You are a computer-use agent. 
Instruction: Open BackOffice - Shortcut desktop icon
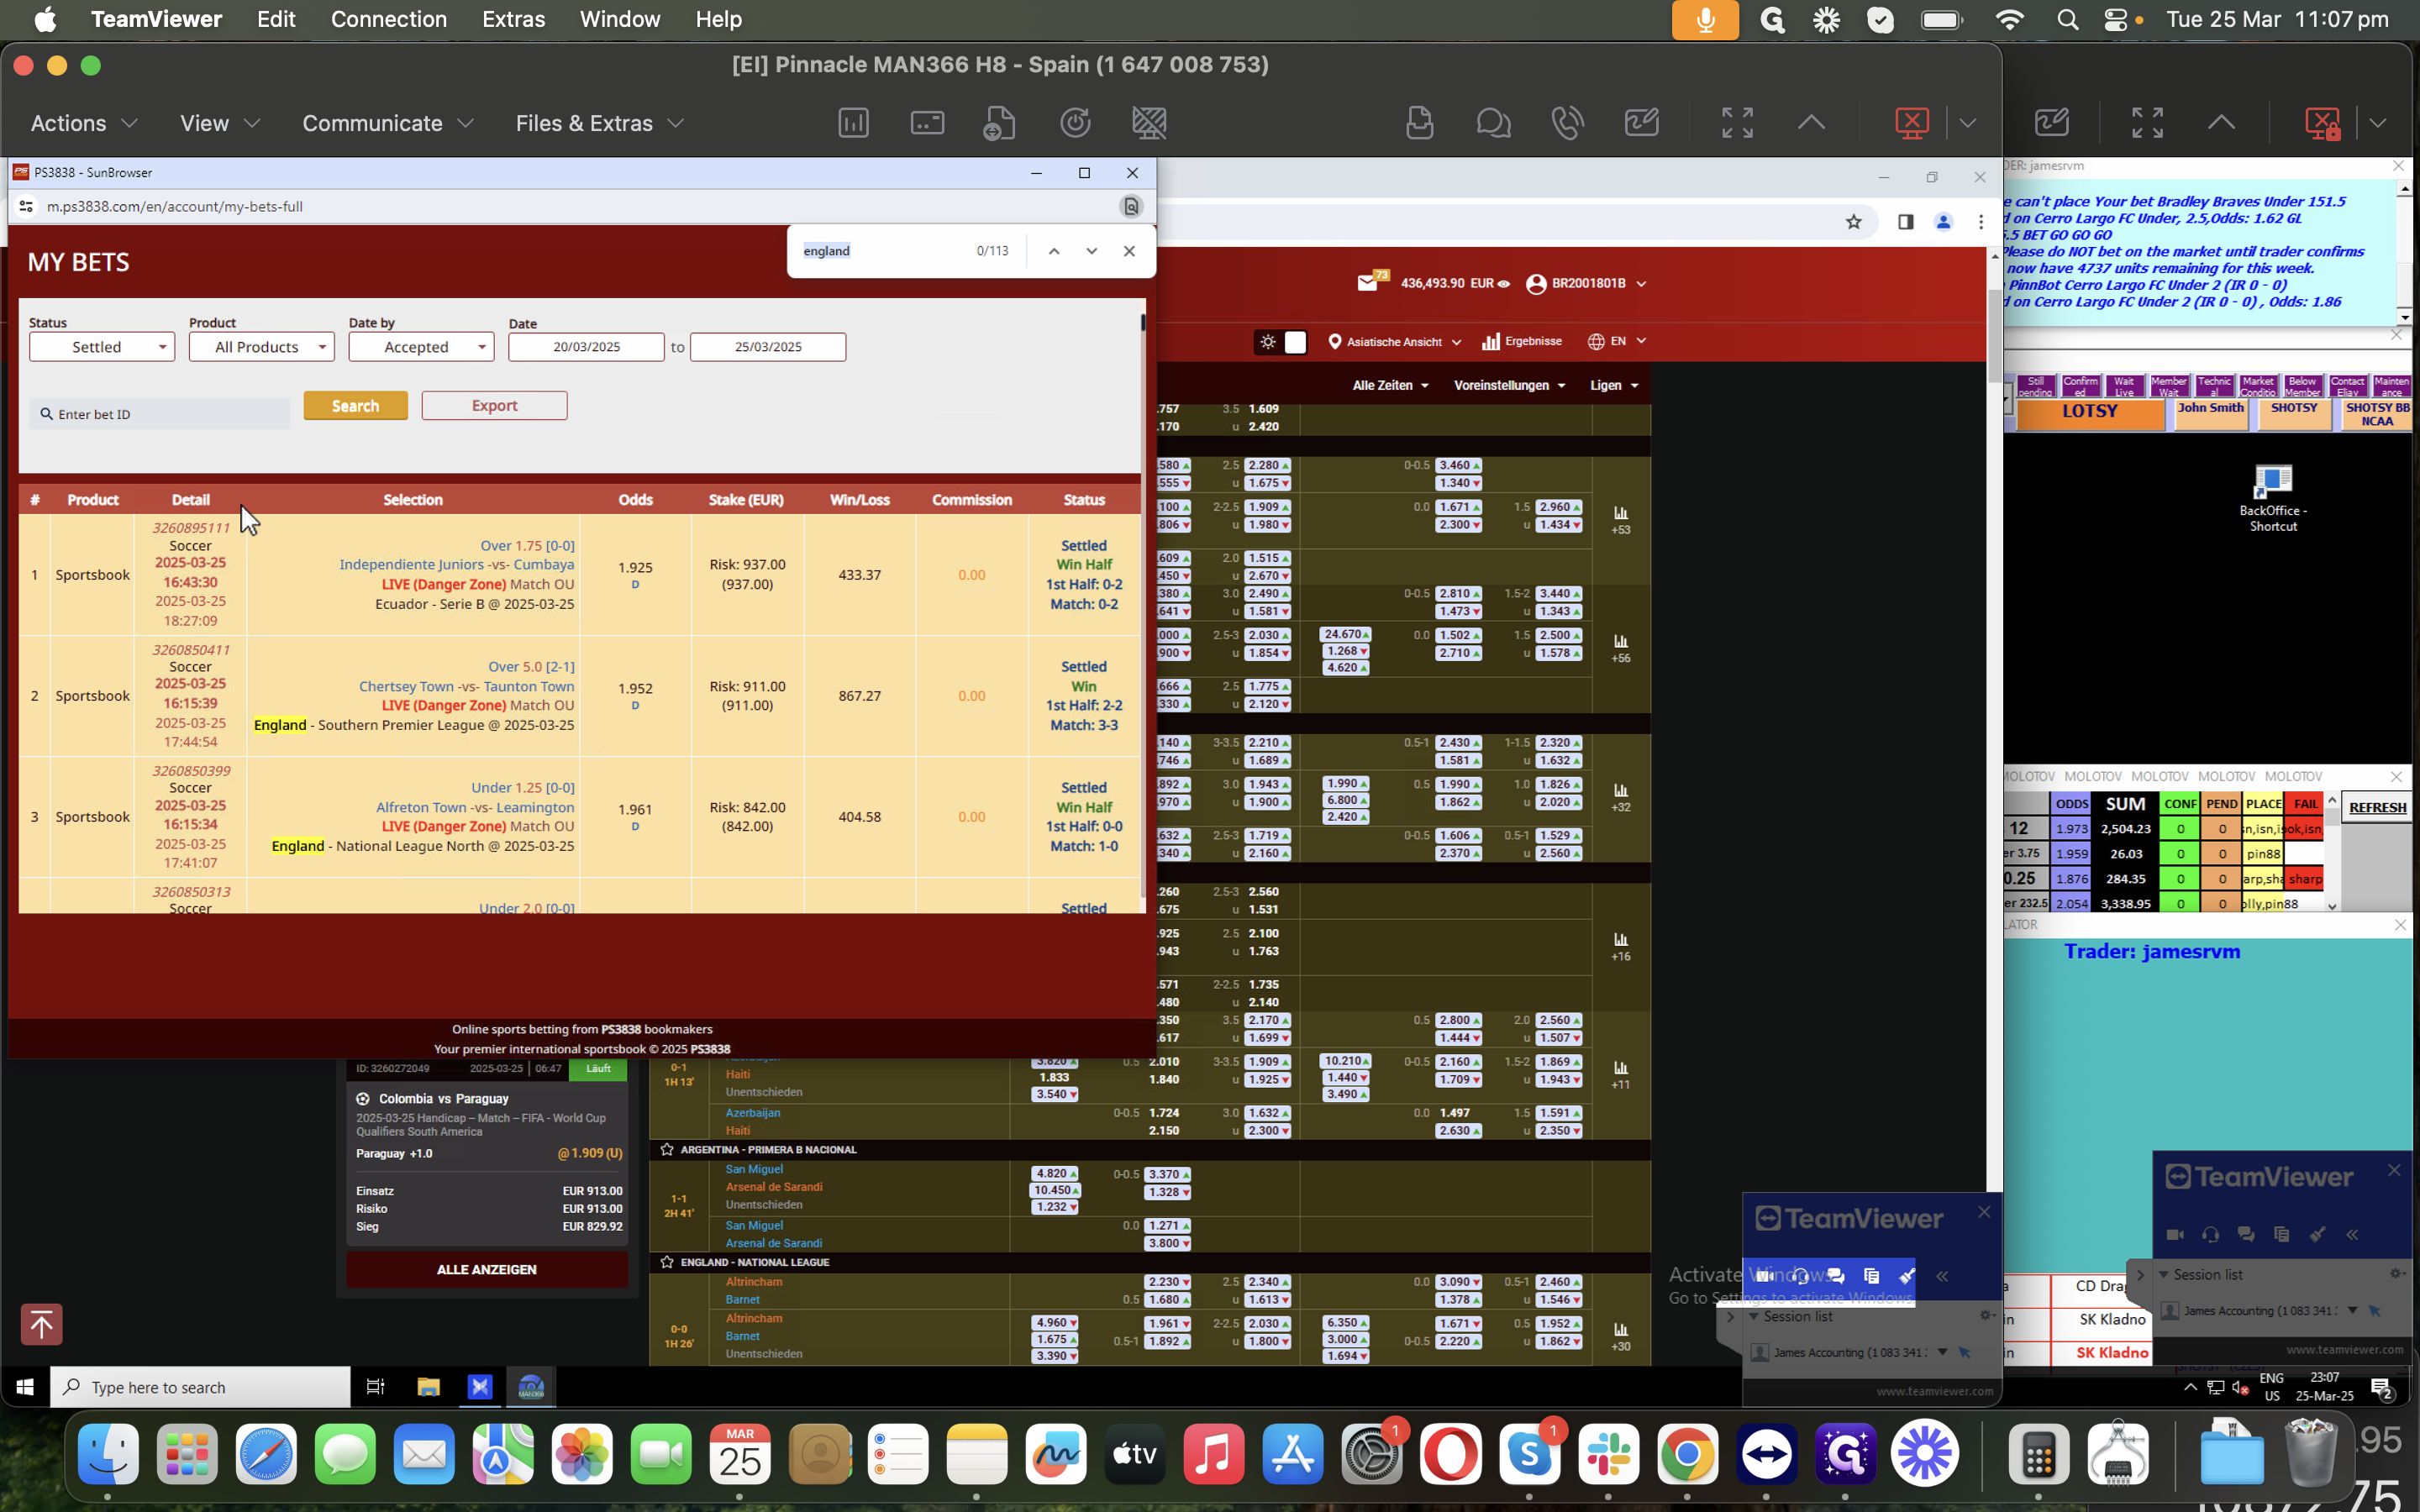click(2272, 497)
